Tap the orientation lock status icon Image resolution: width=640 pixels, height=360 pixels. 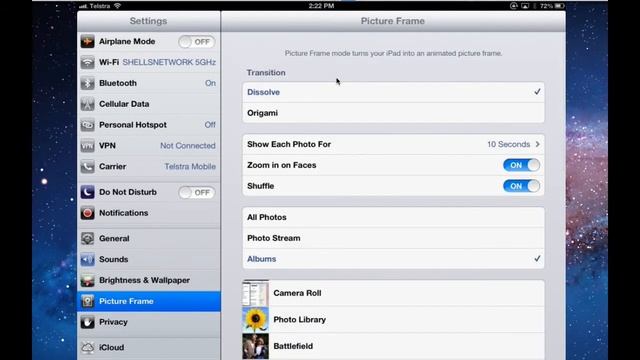(513, 6)
